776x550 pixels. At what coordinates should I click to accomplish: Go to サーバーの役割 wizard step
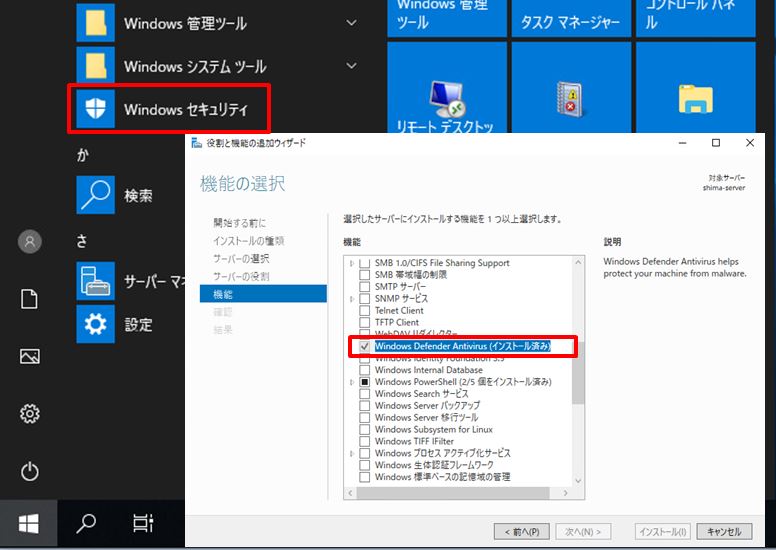coord(241,276)
